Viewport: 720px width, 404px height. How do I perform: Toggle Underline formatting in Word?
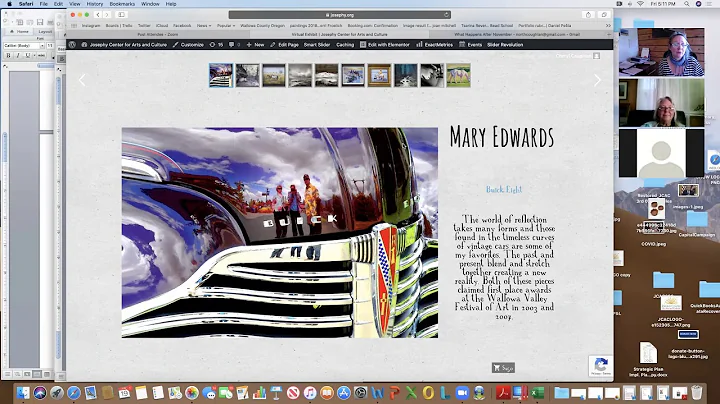tap(28, 56)
